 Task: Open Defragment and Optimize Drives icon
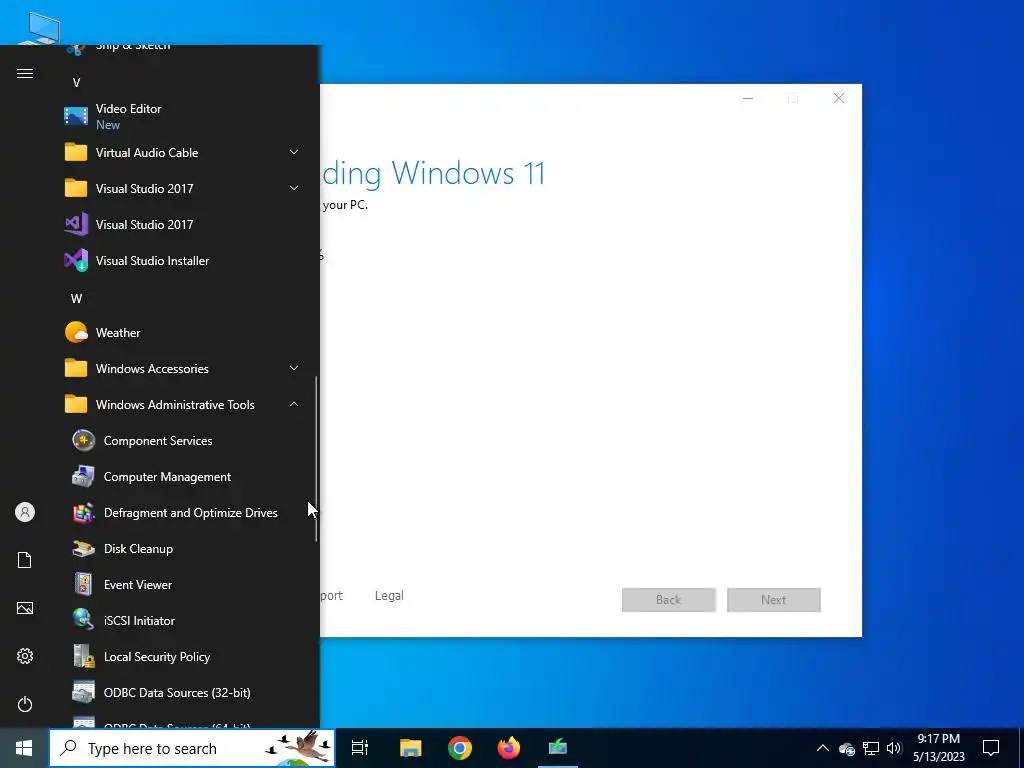83,513
